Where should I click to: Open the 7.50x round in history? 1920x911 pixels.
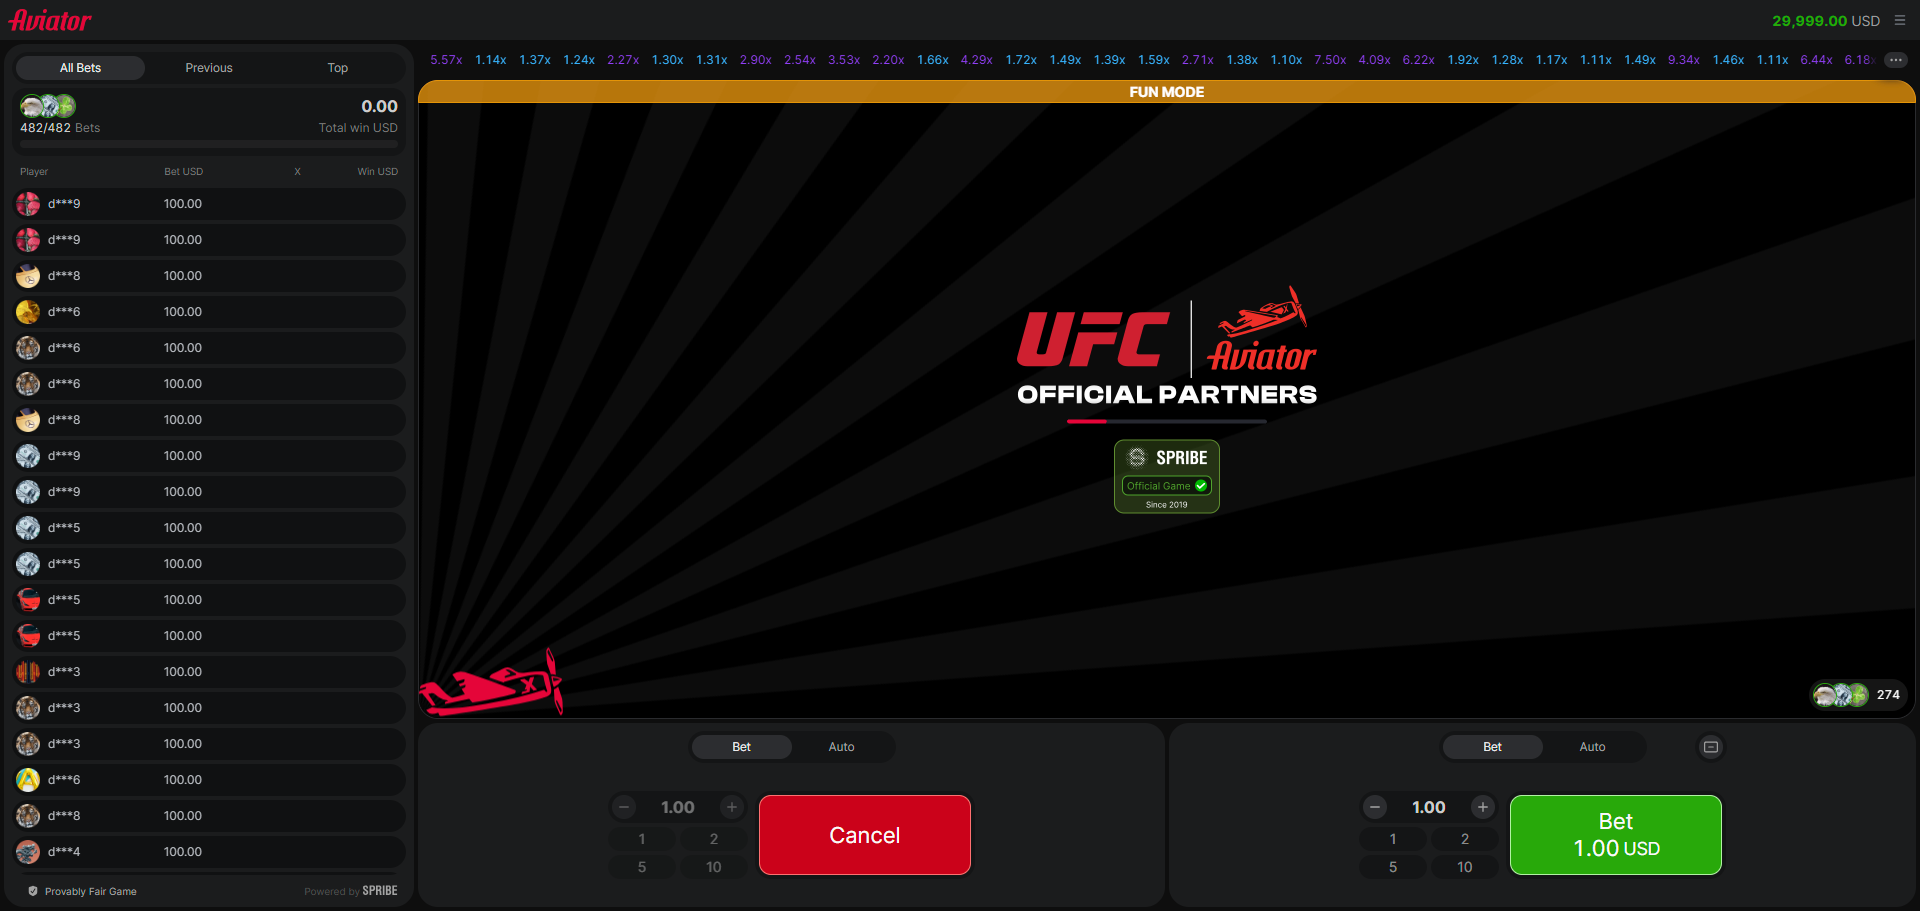pos(1330,60)
